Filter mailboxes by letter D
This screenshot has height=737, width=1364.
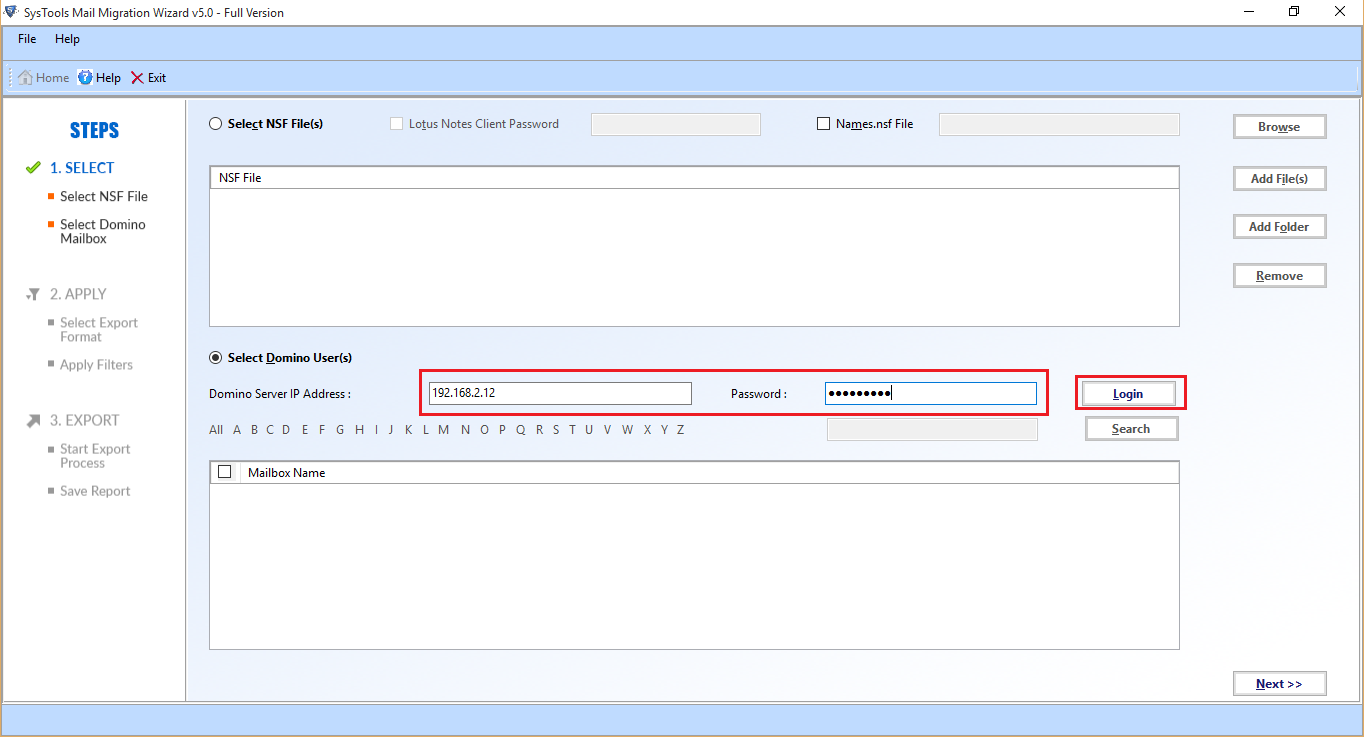coord(286,430)
